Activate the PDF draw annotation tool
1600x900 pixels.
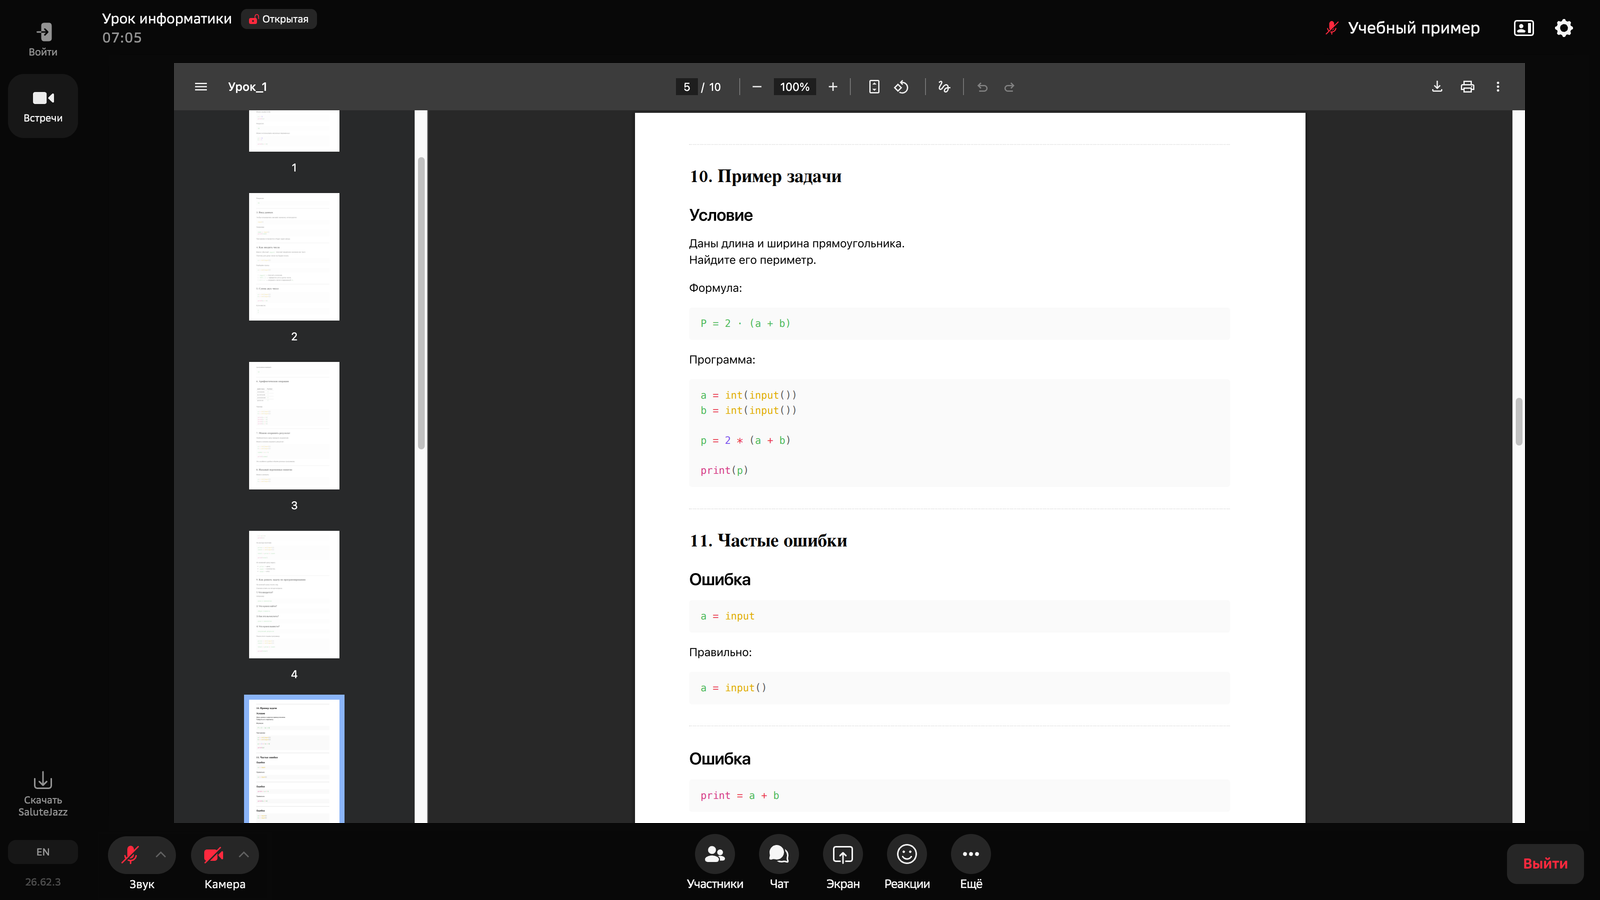pyautogui.click(x=944, y=87)
